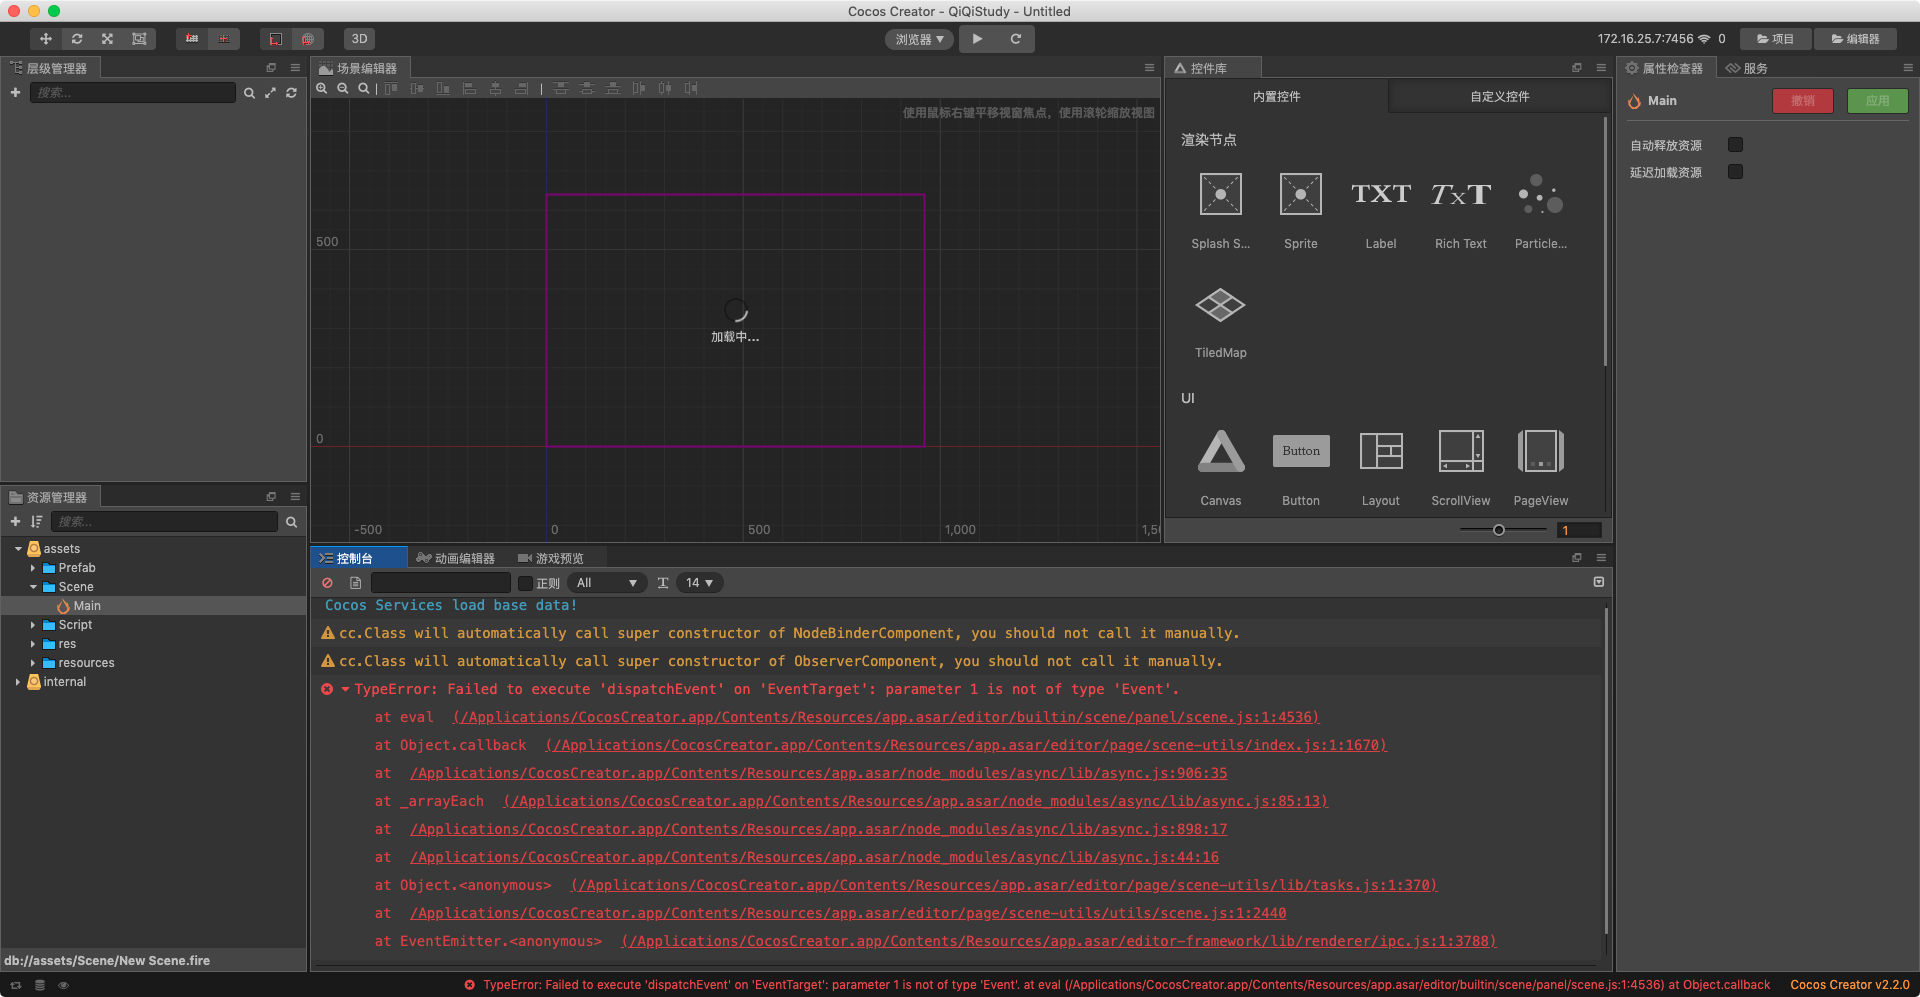Screen dimensions: 1920x997
Task: Open the console log level All dropdown
Action: 607,583
